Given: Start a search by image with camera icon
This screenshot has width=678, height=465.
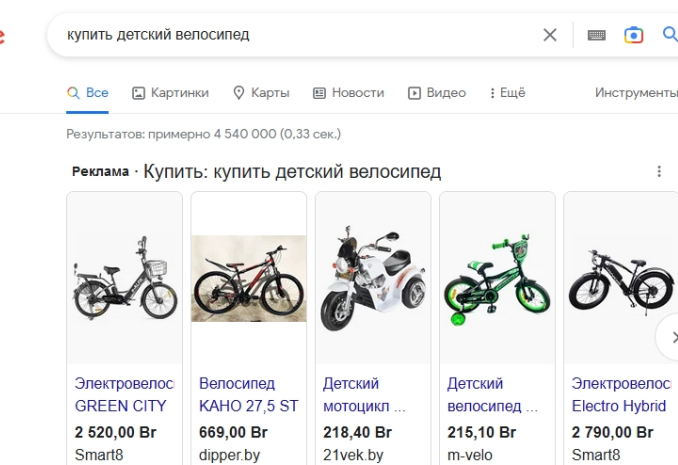Looking at the screenshot, I should 633,35.
